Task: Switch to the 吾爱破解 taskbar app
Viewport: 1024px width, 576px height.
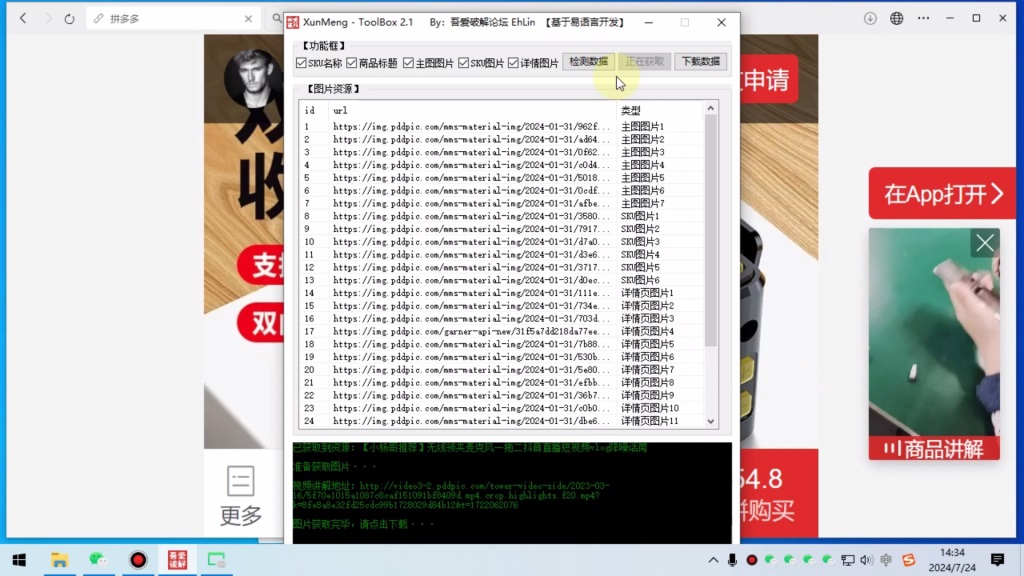Action: [x=177, y=560]
